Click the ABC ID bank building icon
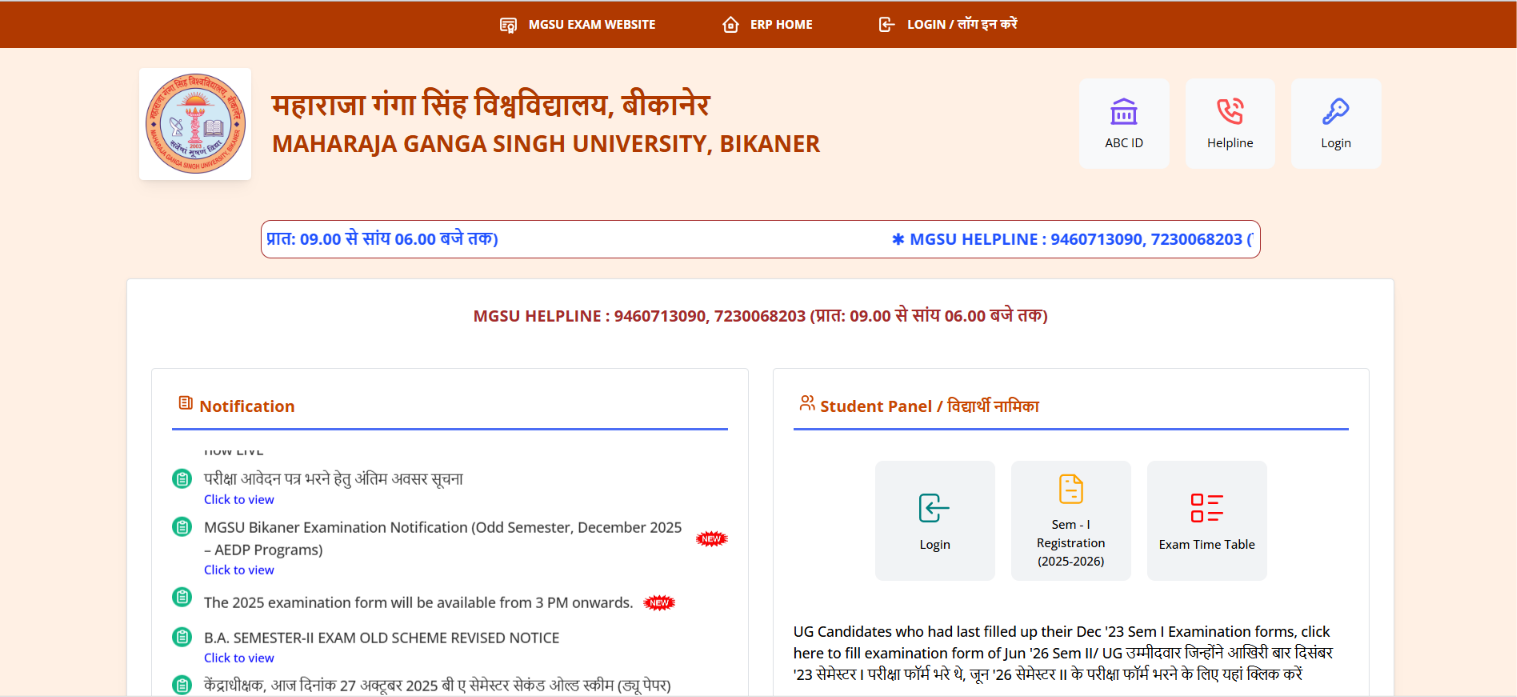 (1124, 111)
